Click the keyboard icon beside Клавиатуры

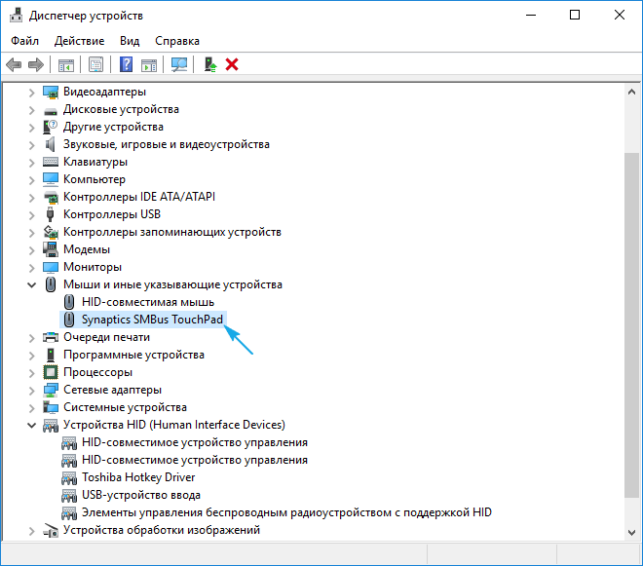click(50, 162)
